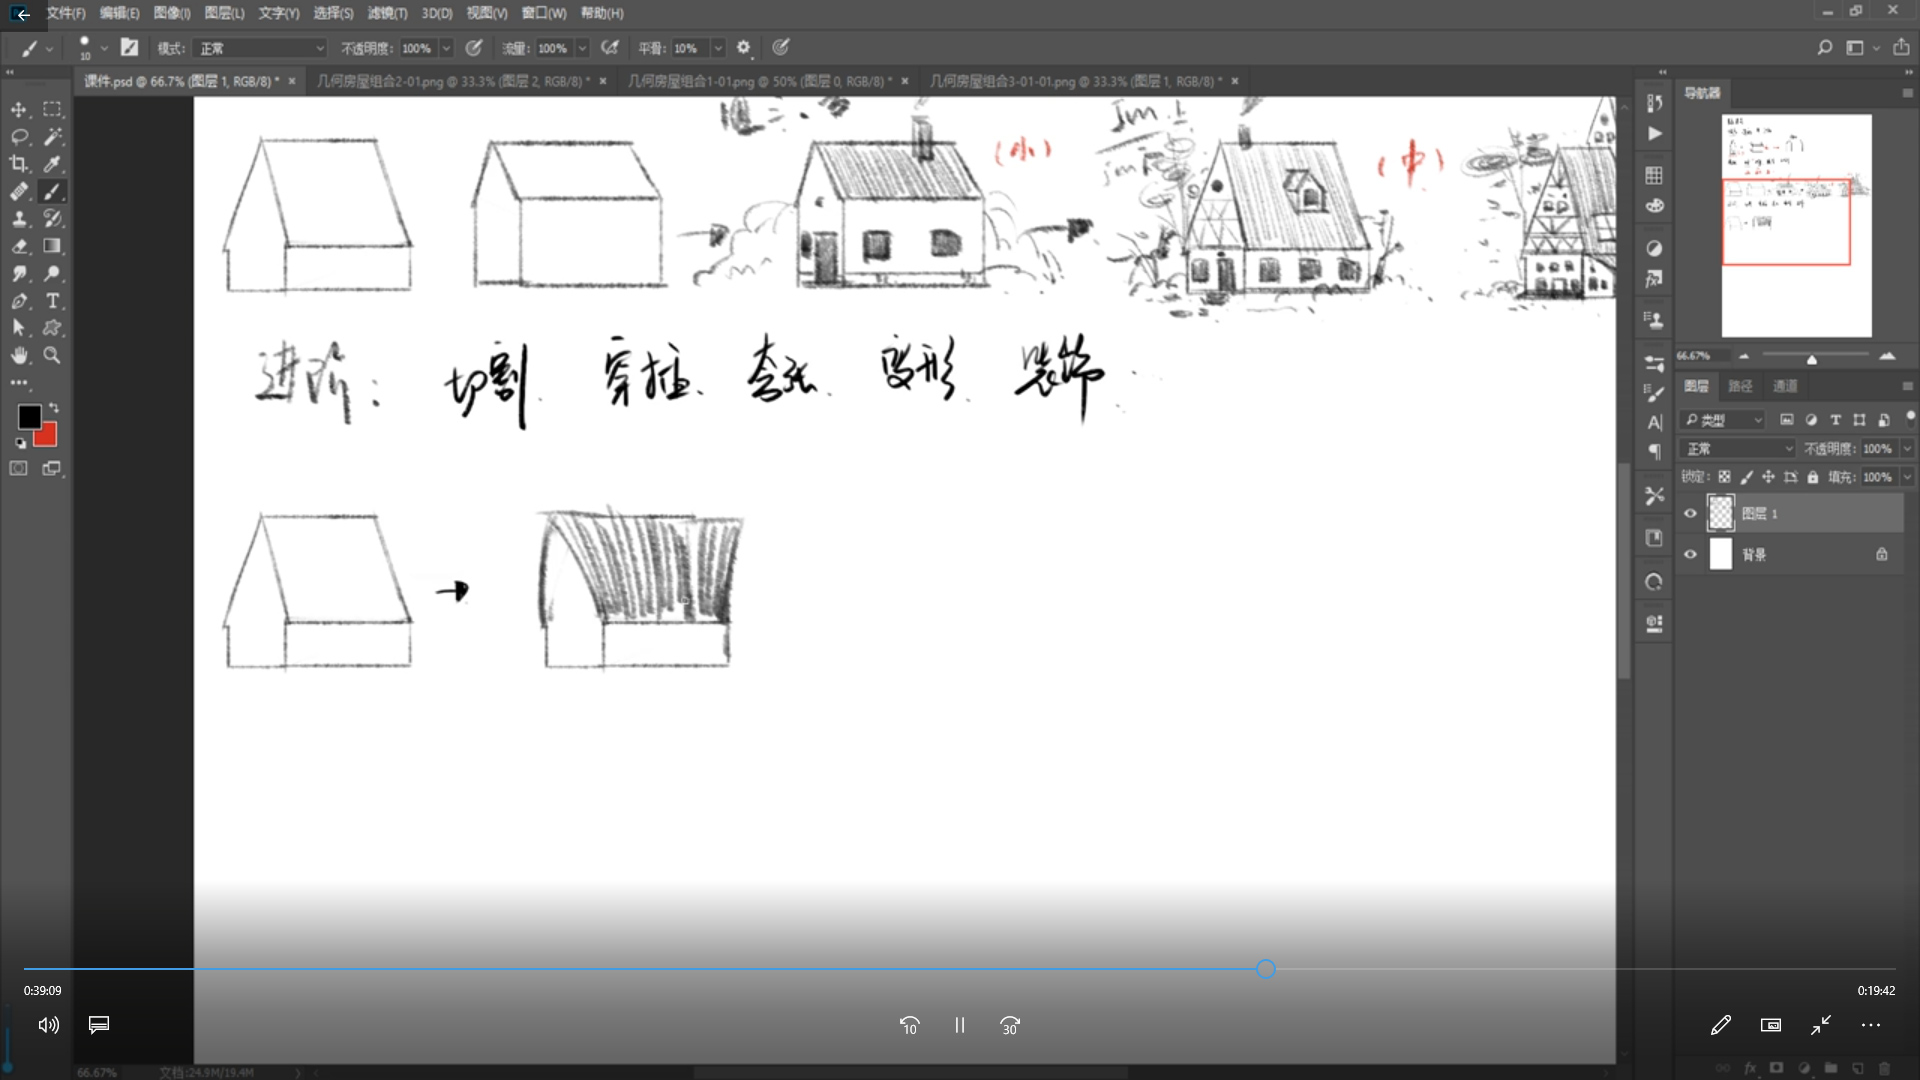This screenshot has width=1920, height=1080.
Task: Open the brush preset picker dropdown
Action: (104, 48)
